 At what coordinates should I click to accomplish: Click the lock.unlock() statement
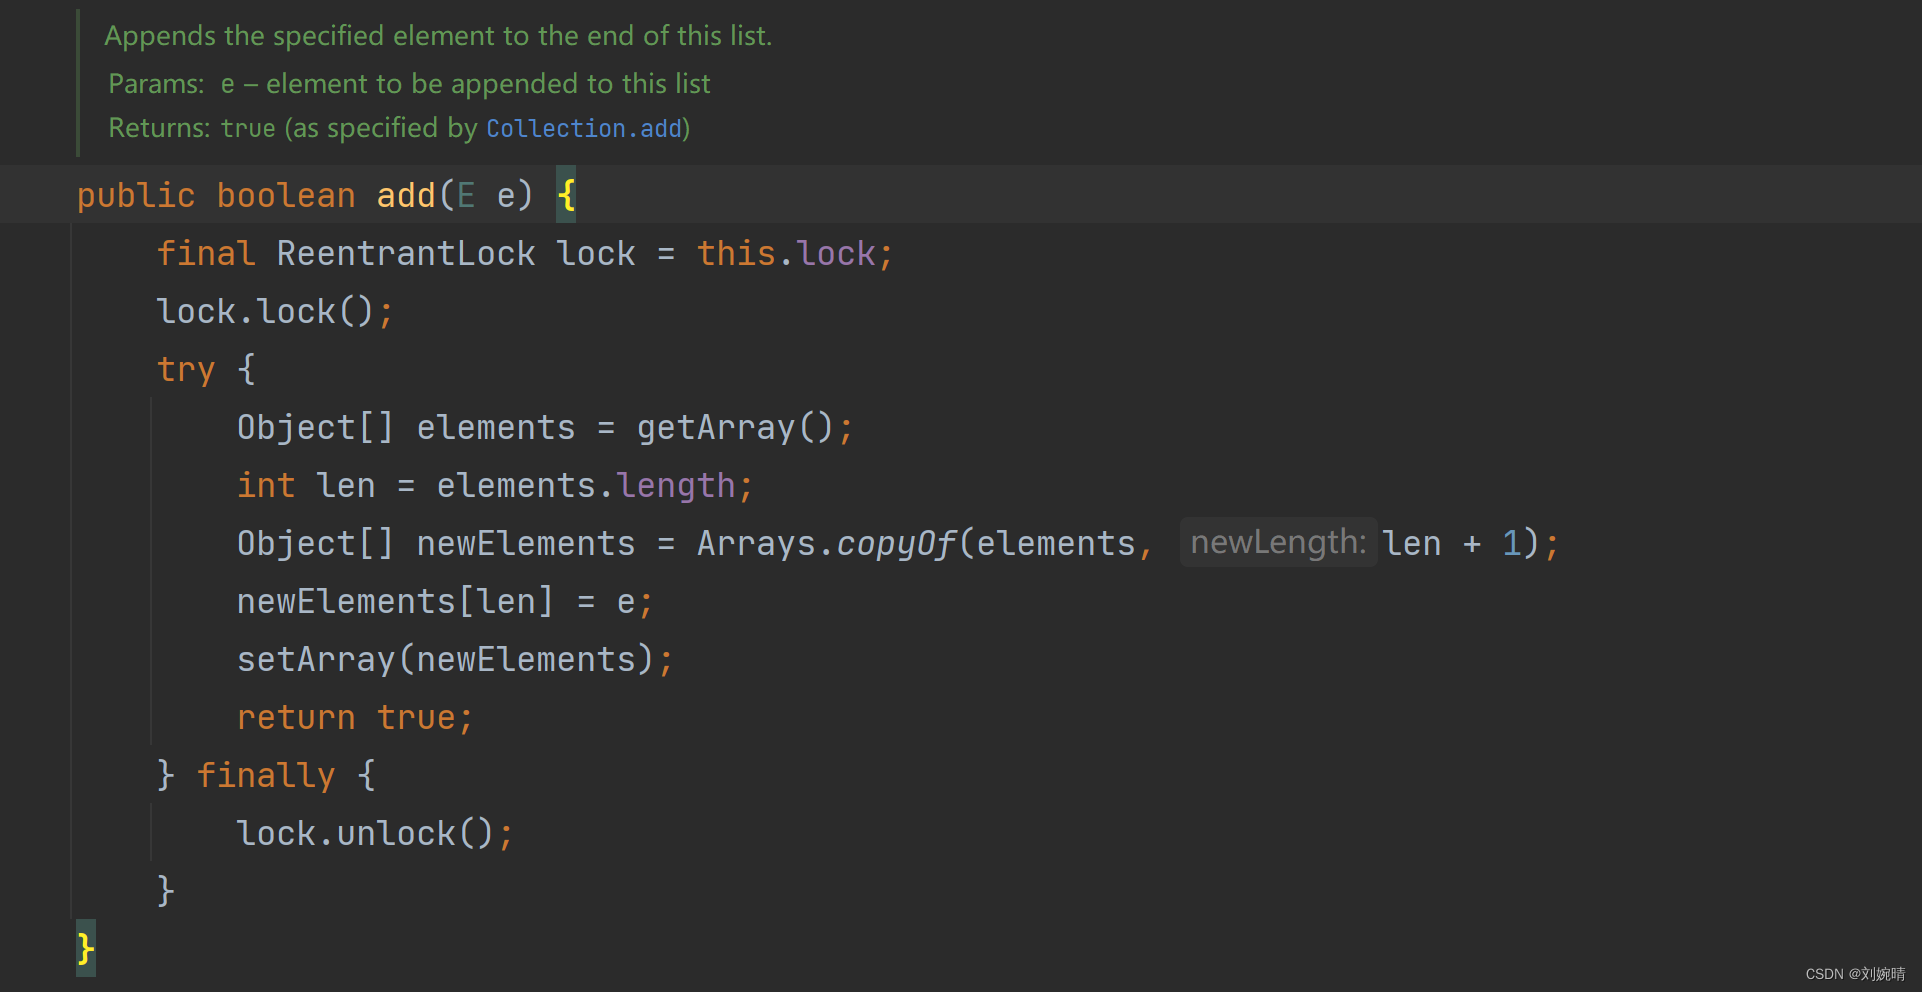[375, 834]
